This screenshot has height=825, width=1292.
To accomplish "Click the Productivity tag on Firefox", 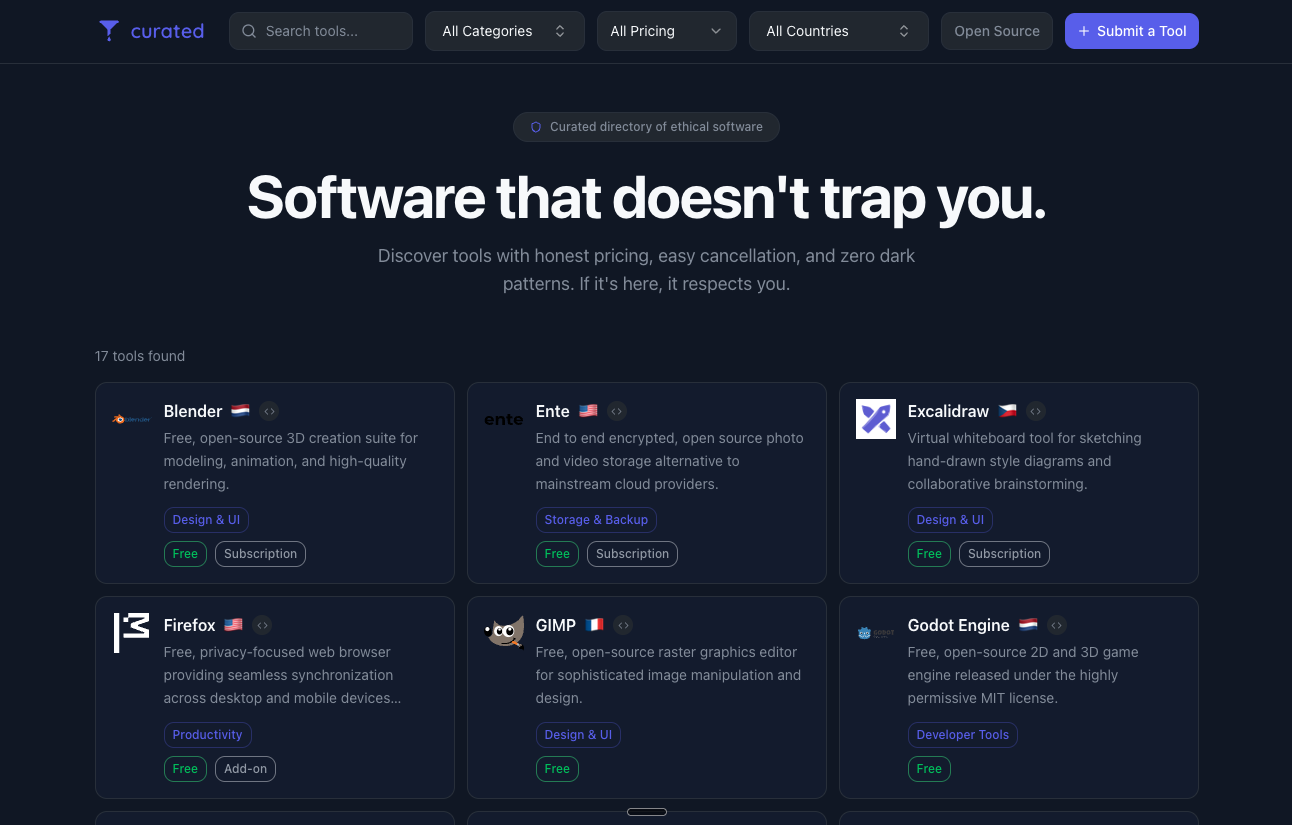I will (207, 735).
